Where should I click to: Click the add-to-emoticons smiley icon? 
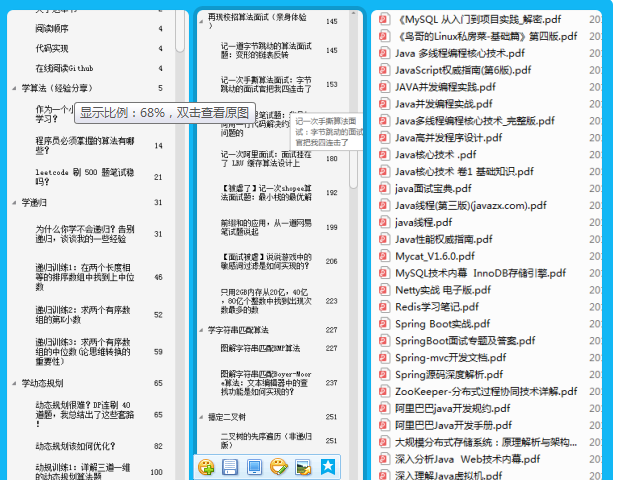[x=206, y=467]
